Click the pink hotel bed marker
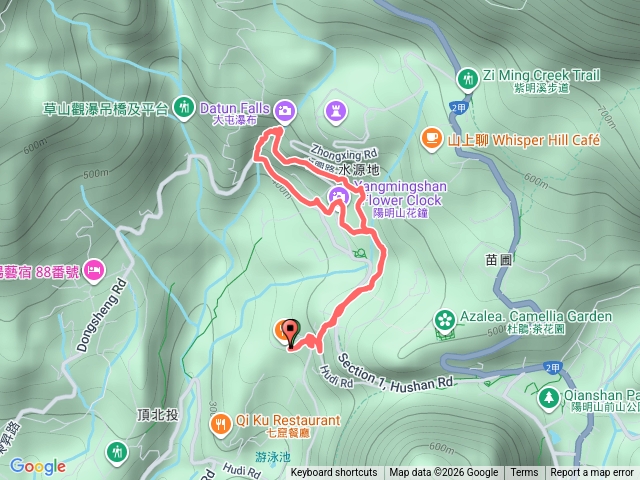Screen dimensions: 640x480 click(x=94, y=270)
